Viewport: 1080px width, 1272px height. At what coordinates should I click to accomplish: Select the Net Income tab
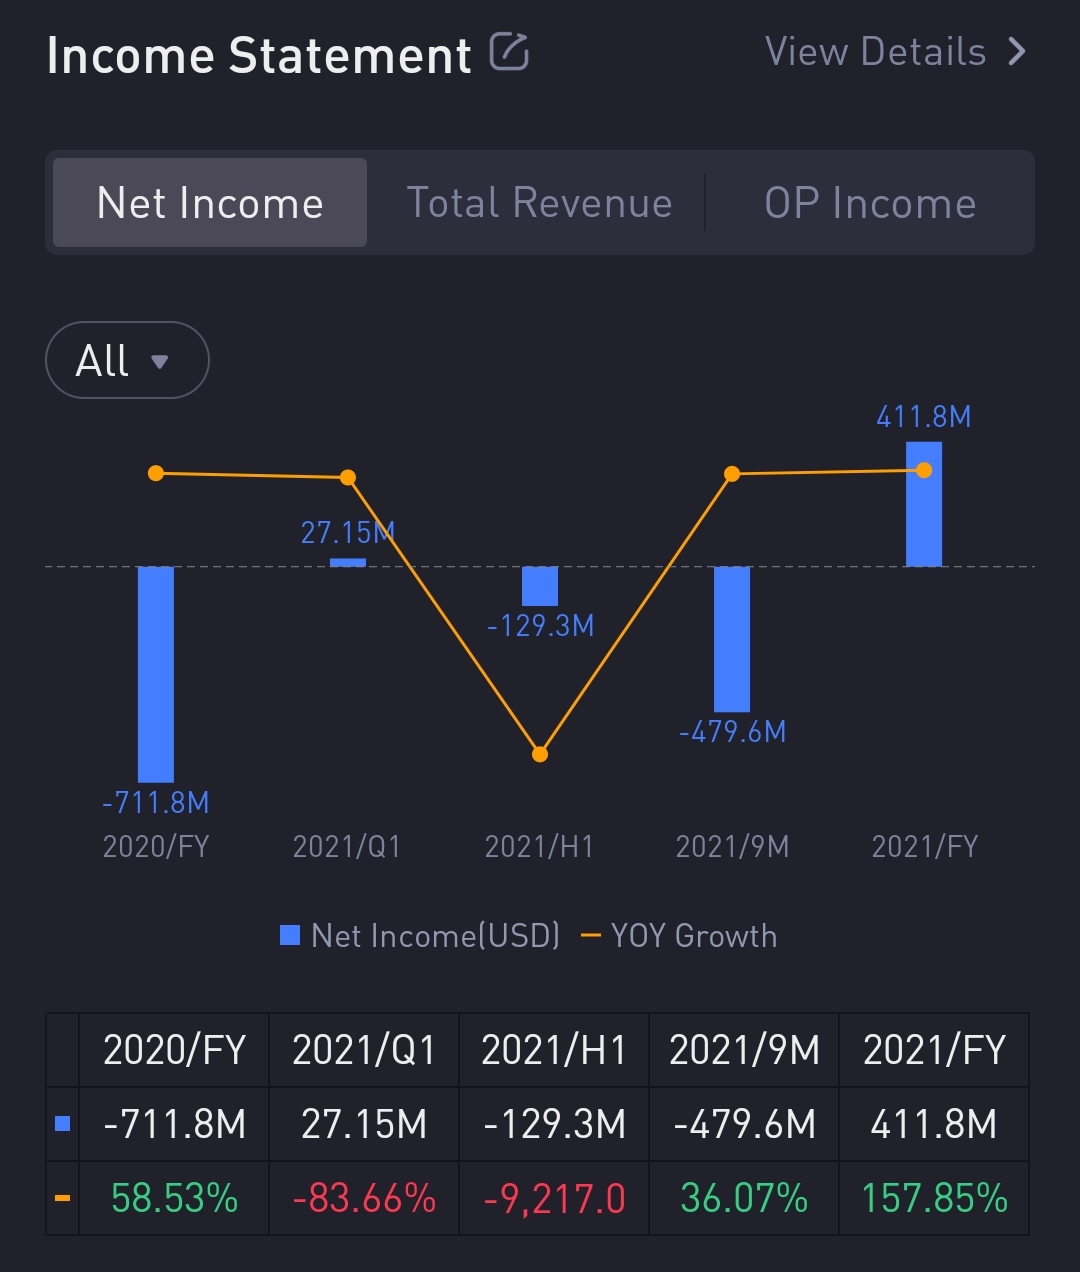click(x=210, y=203)
